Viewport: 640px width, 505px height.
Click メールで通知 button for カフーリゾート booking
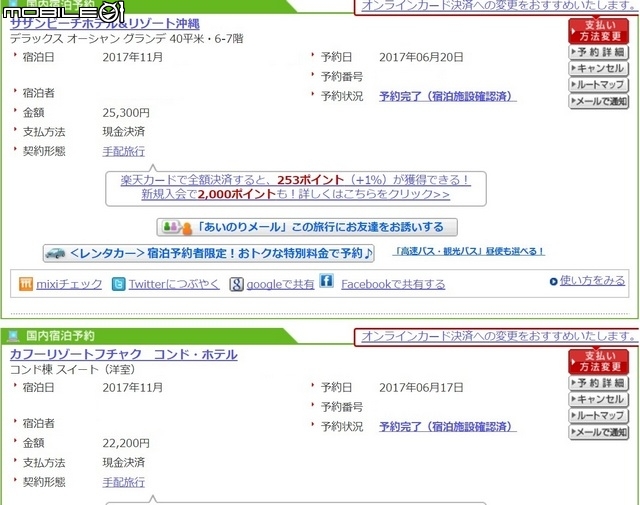(598, 432)
